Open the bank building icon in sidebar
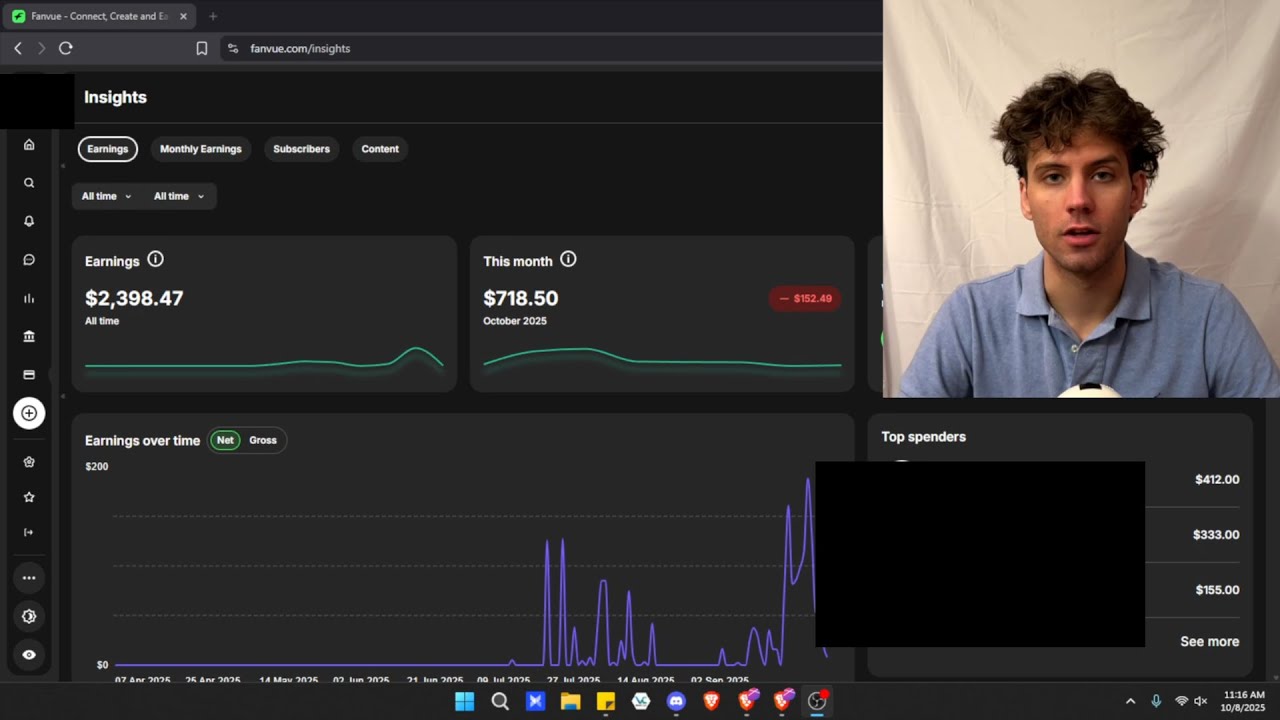 29,336
